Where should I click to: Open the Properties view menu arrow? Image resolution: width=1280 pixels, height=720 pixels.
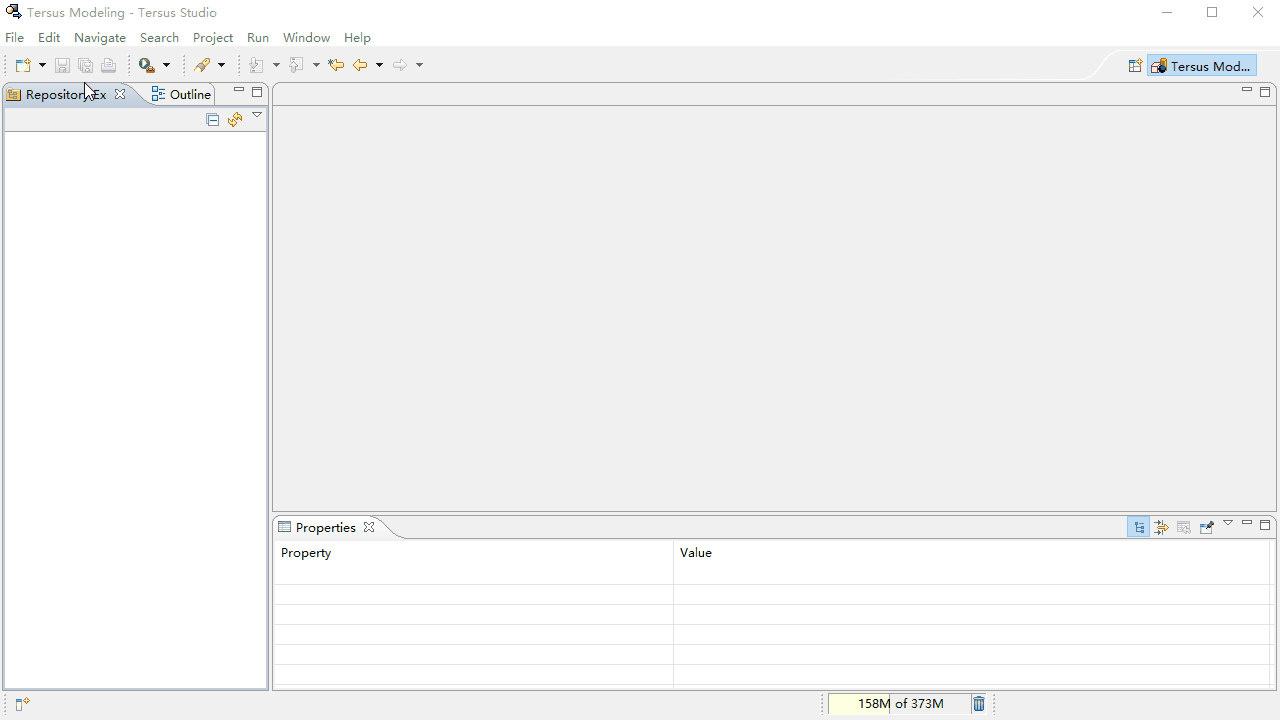point(1228,523)
